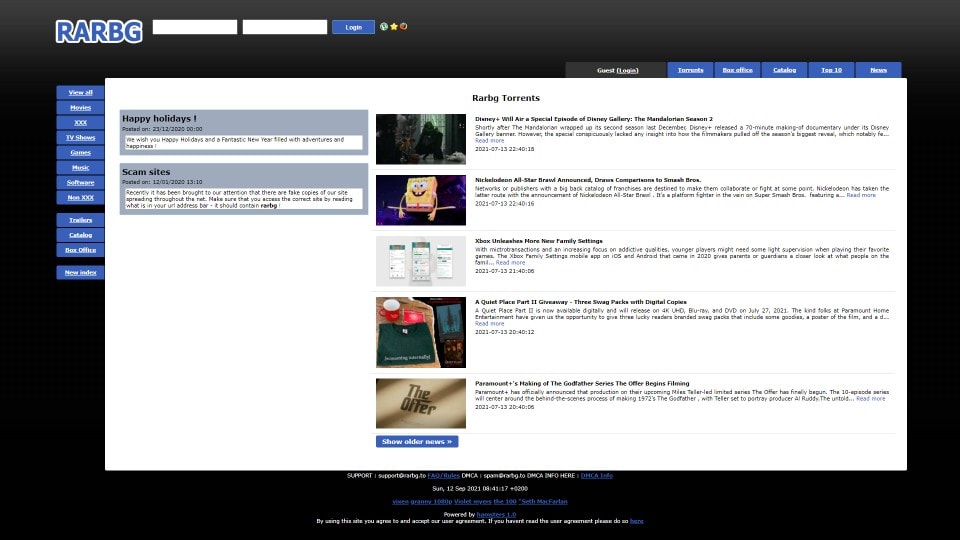Select TV Shows in the sidebar
This screenshot has height=540, width=960.
pos(80,137)
